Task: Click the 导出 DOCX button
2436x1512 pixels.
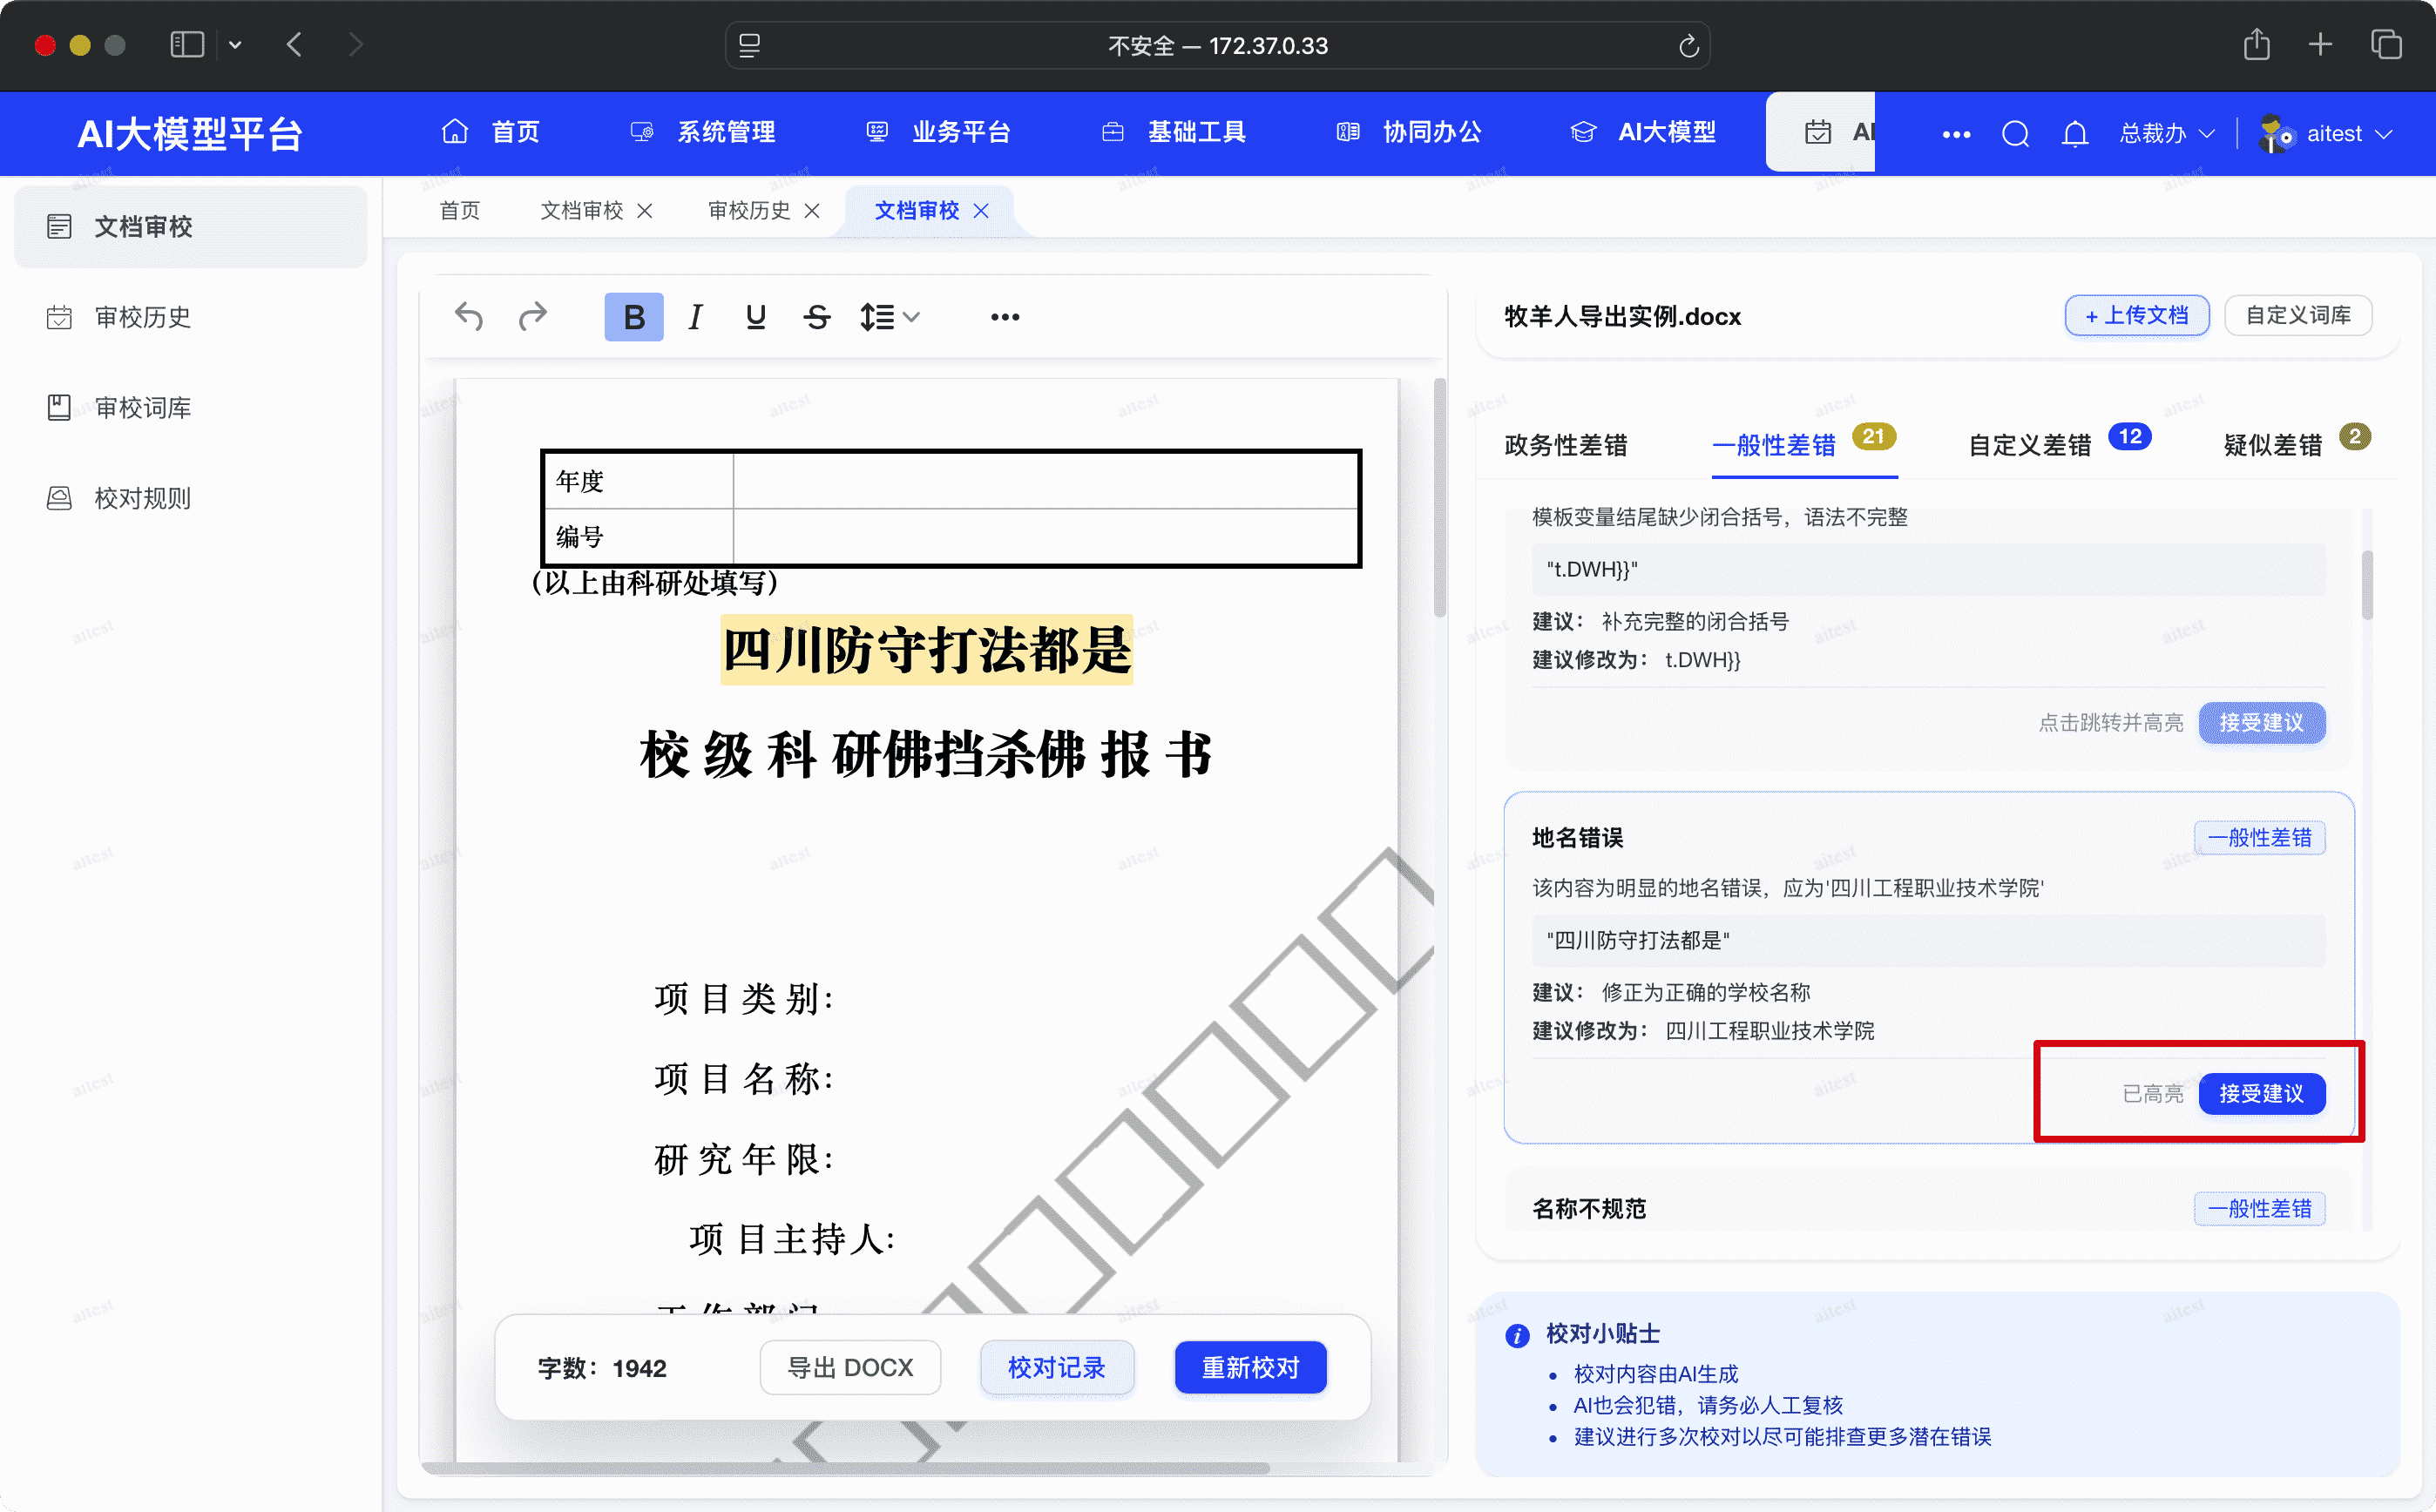Action: coord(850,1367)
